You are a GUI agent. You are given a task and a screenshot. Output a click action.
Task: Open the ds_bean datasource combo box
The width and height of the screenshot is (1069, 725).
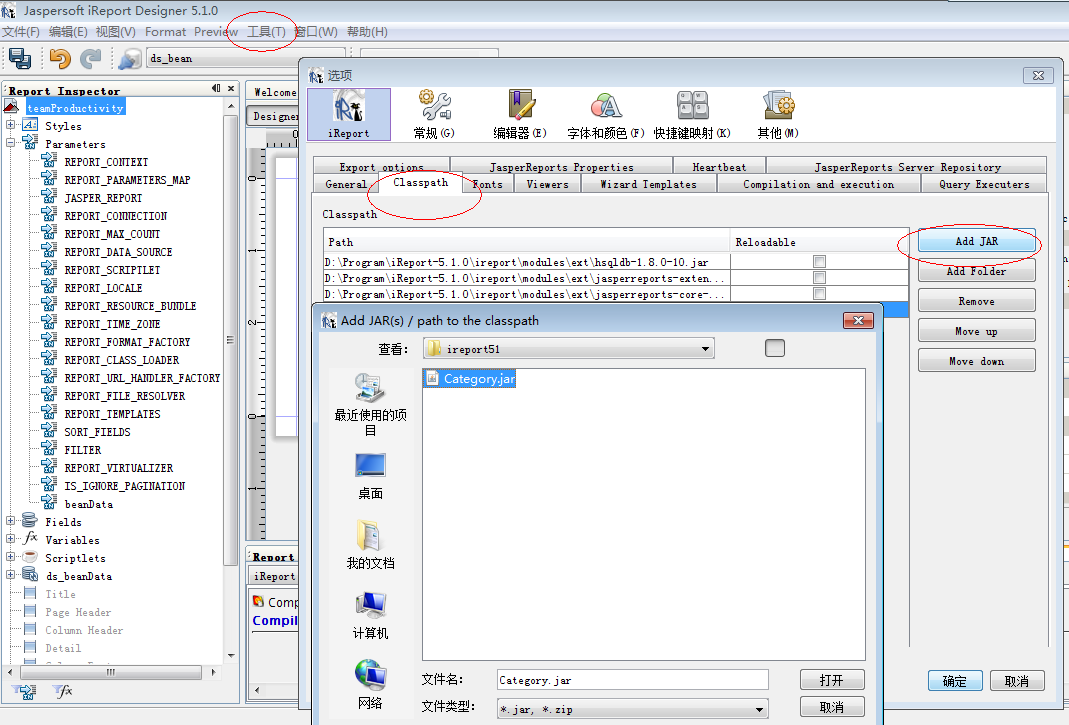(x=245, y=59)
